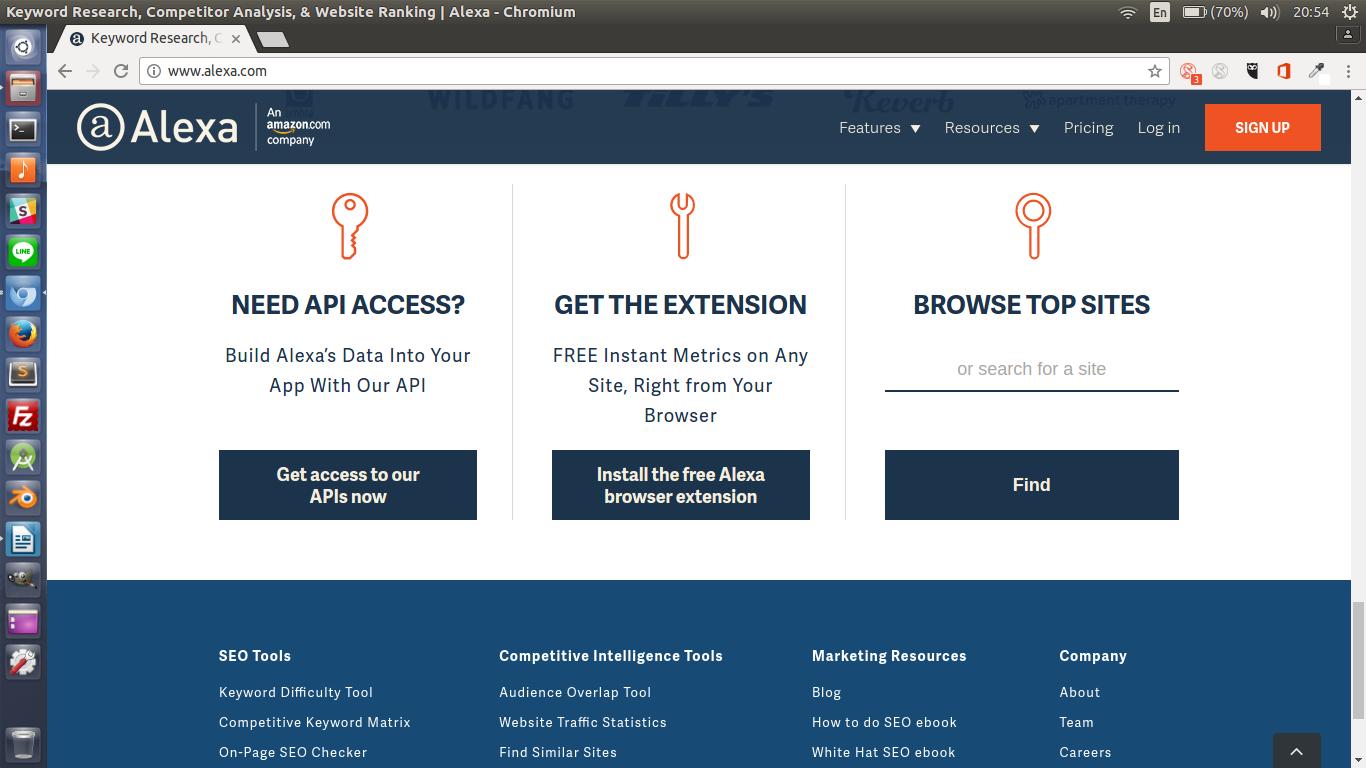
Task: Click the greyed-out globe extension icon
Action: (x=1220, y=71)
